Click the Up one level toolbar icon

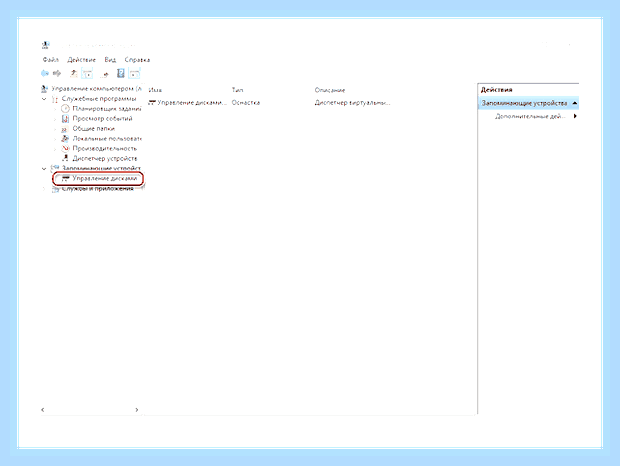click(x=74, y=73)
